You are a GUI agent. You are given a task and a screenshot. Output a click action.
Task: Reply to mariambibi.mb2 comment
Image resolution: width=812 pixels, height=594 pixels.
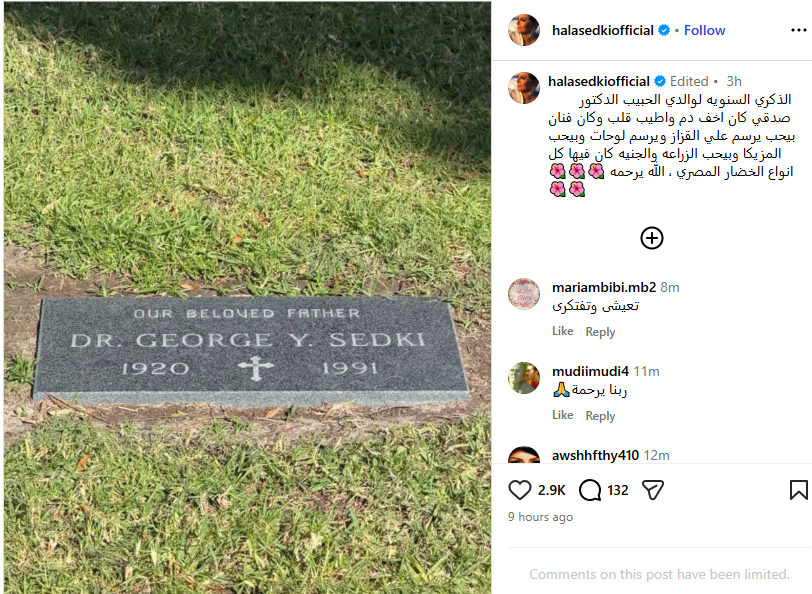point(600,331)
